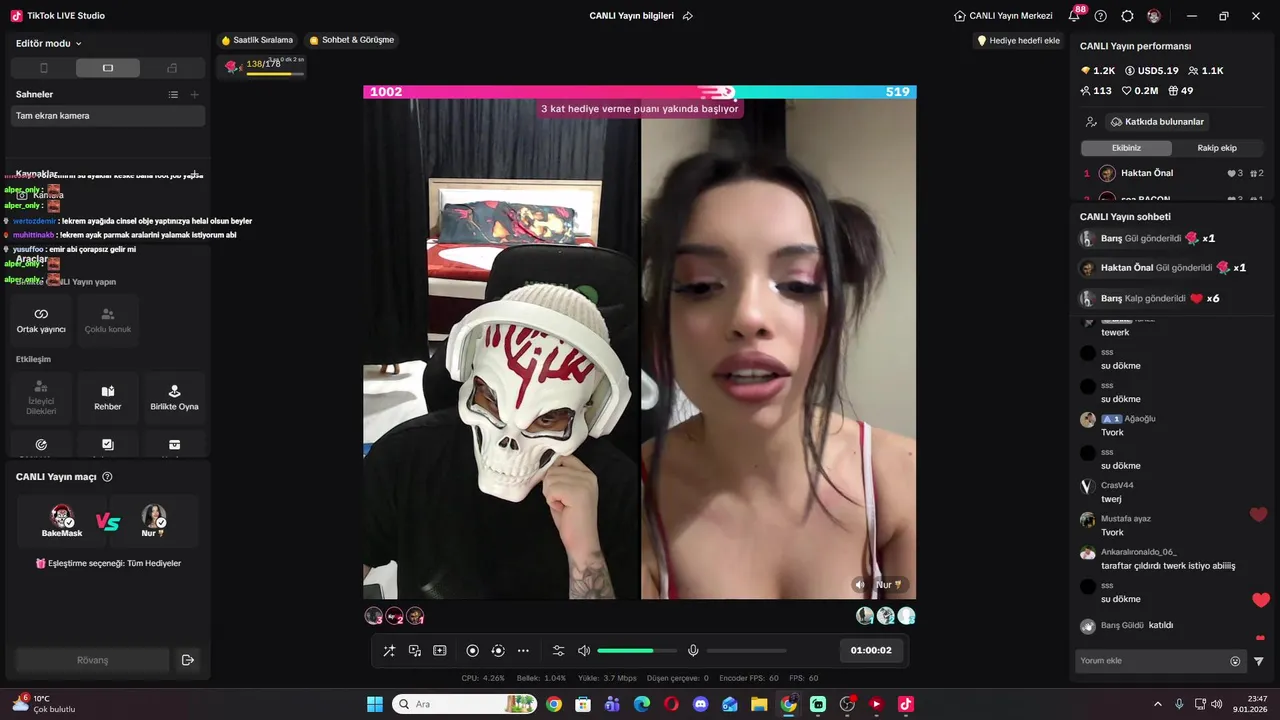Click the Rövanş rematch button
The width and height of the screenshot is (1280, 720).
92,660
